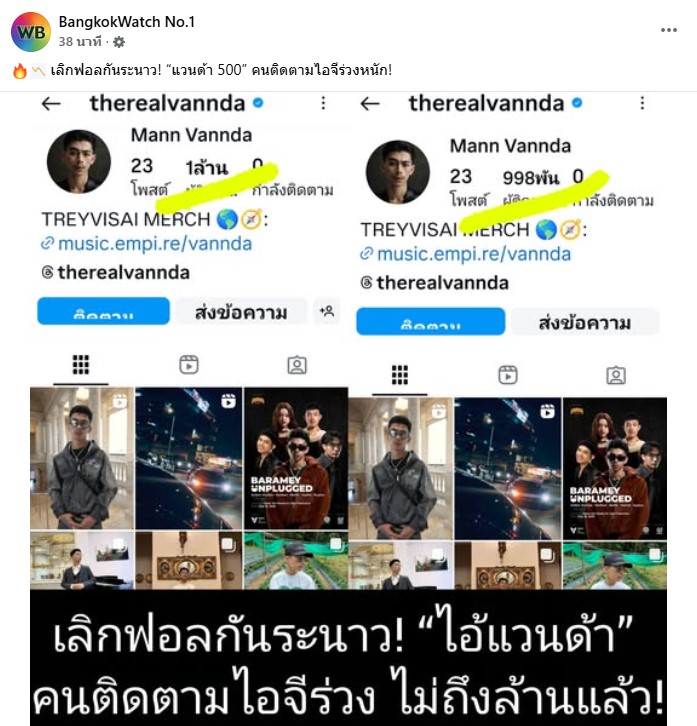Open the BangkokWatch No.1 profile avatar
Image resolution: width=697 pixels, height=726 pixels.
tap(31, 32)
